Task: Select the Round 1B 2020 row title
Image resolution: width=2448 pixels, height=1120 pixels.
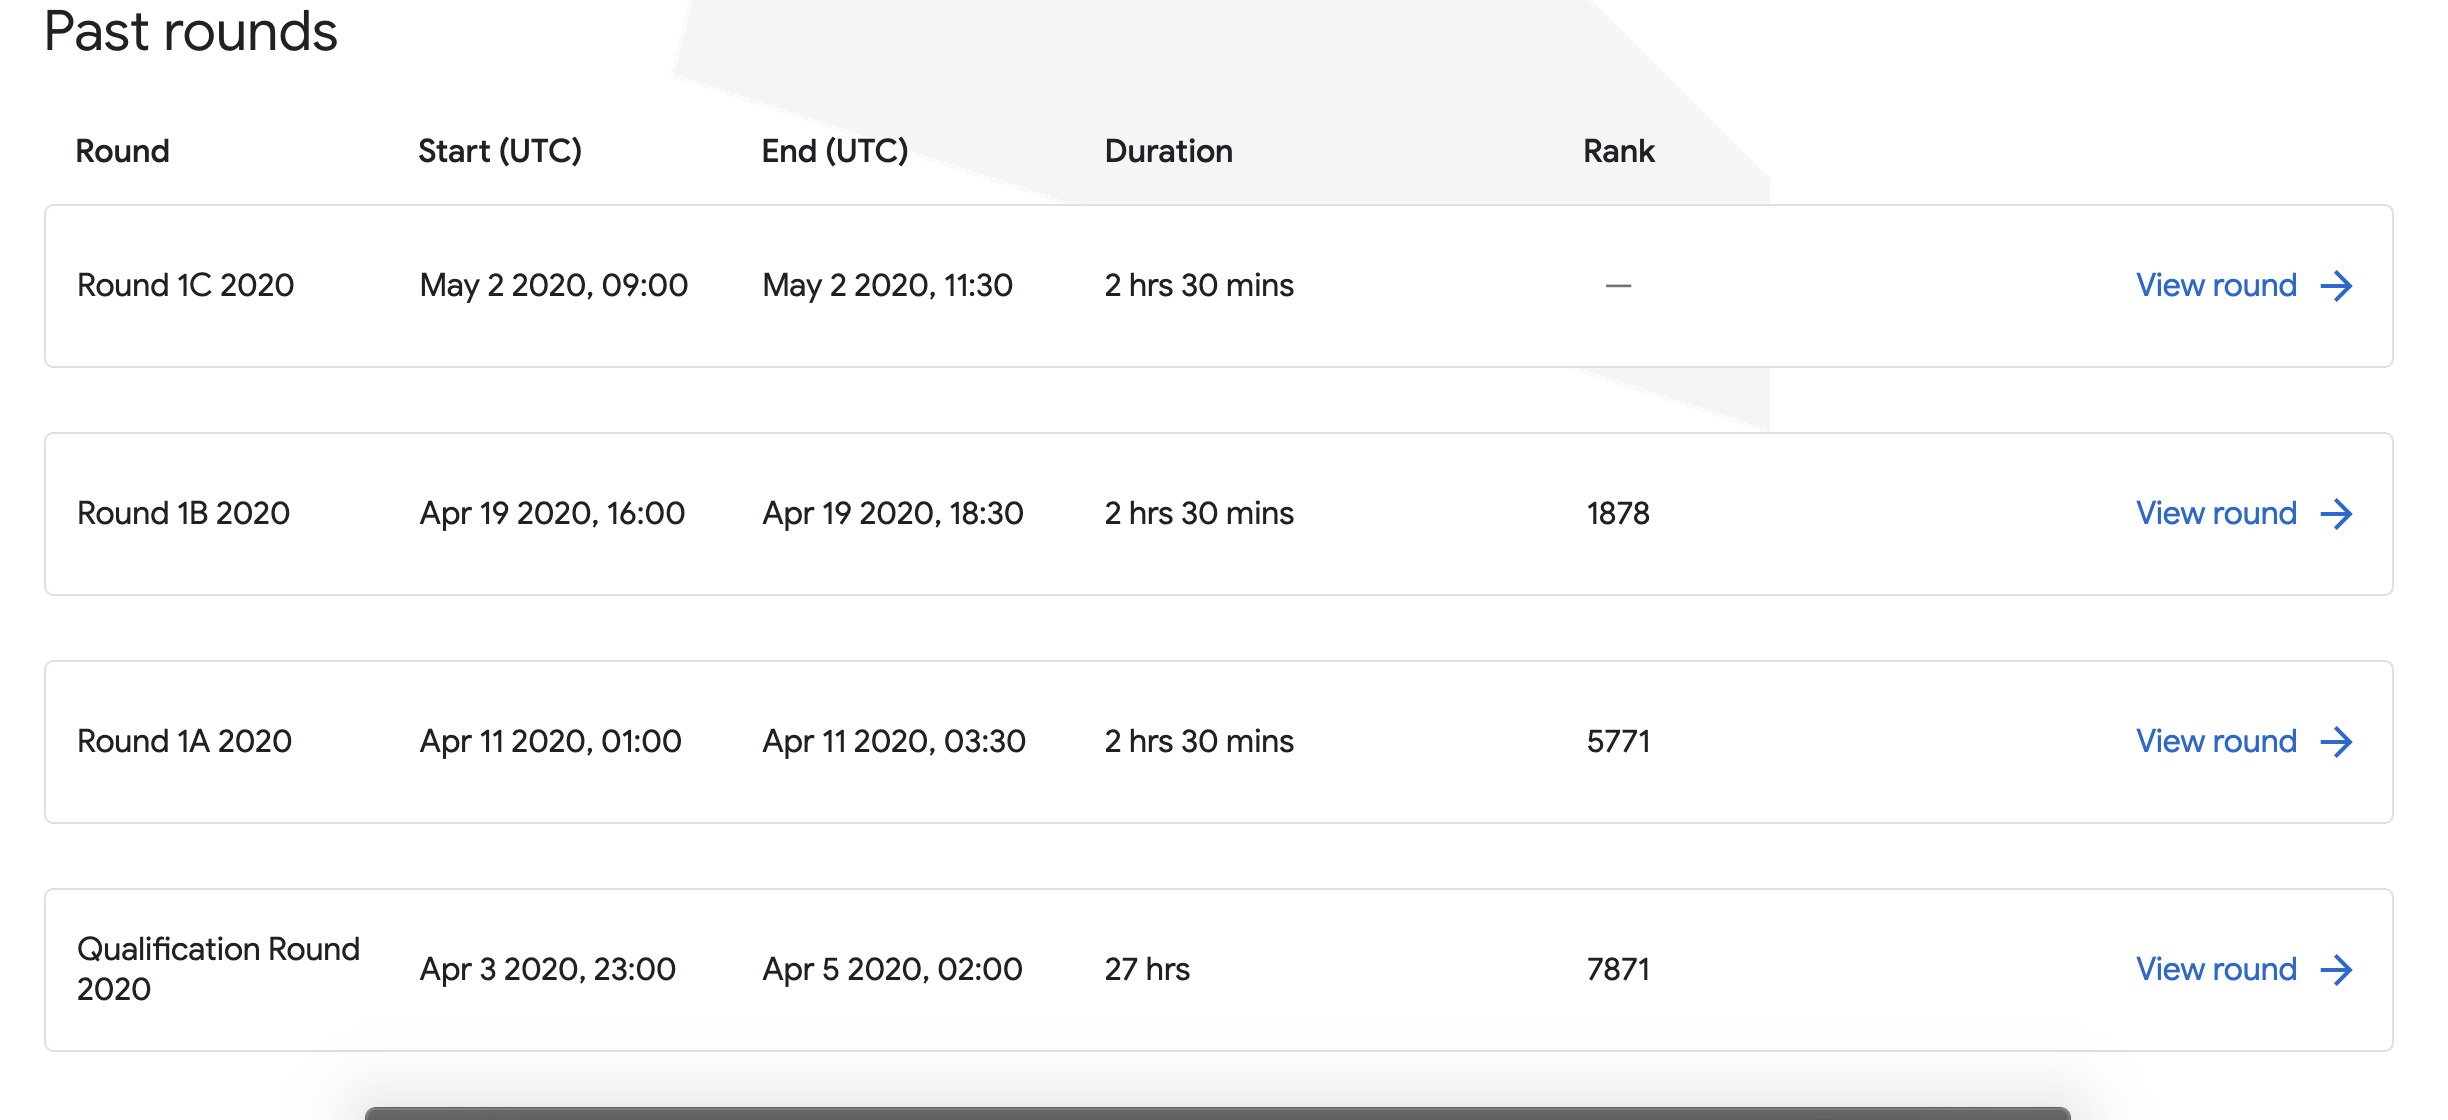Action: coord(184,514)
